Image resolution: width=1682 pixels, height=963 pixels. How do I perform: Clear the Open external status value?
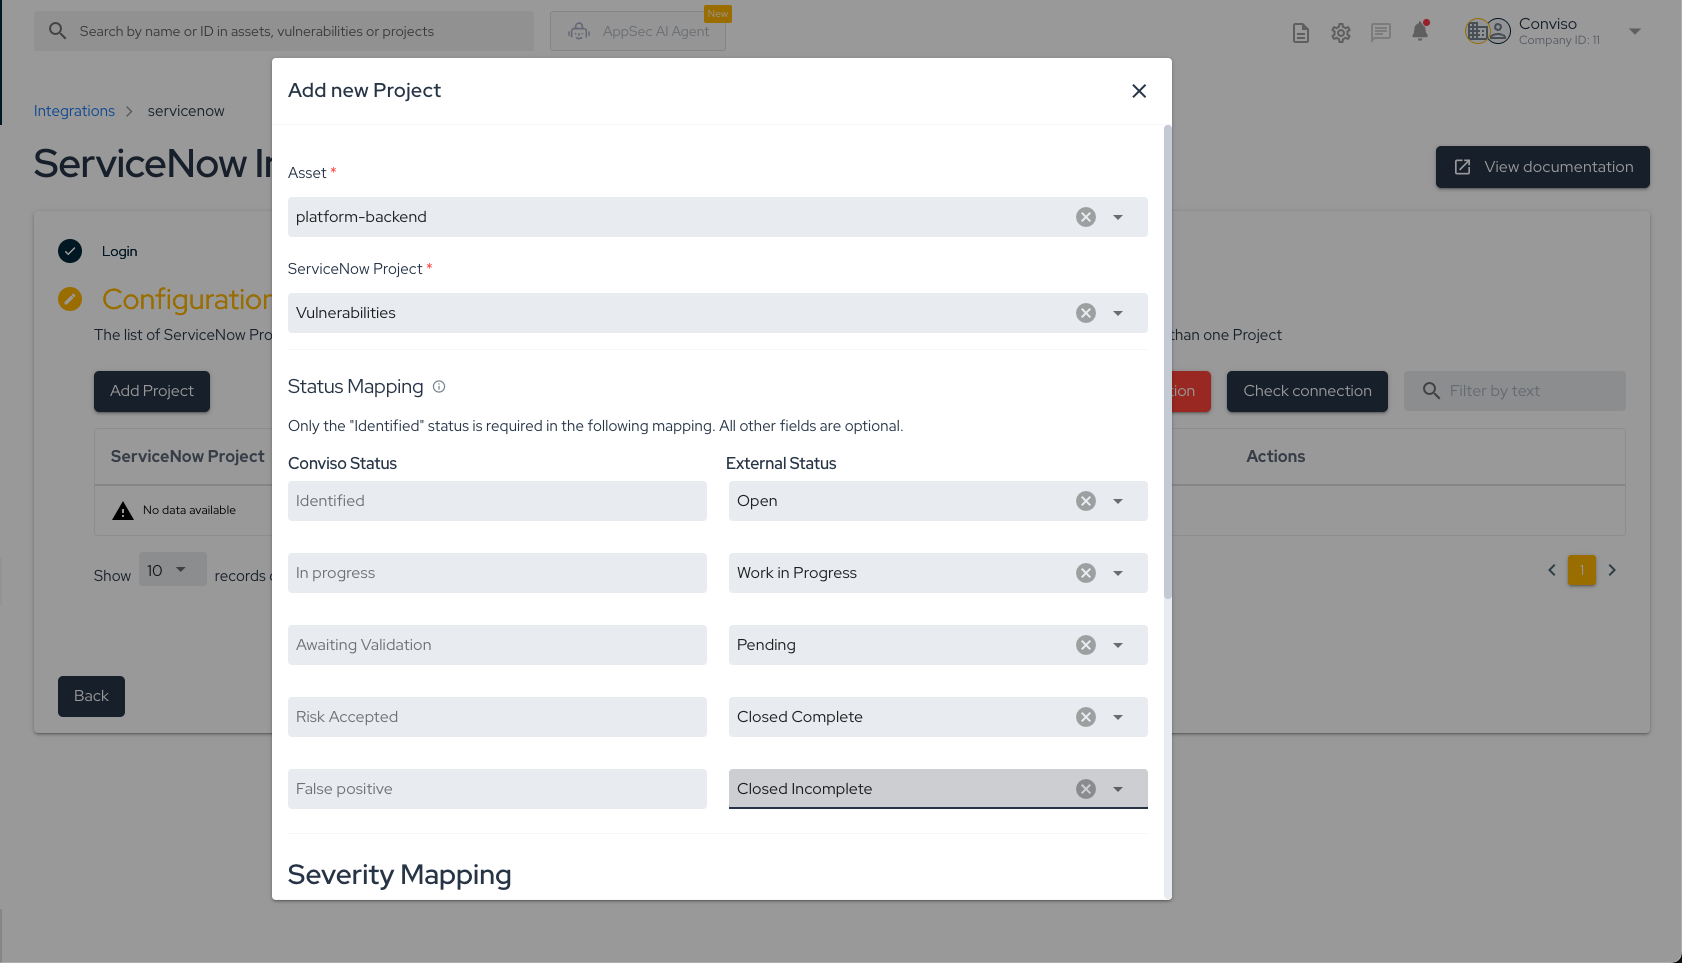(x=1085, y=501)
